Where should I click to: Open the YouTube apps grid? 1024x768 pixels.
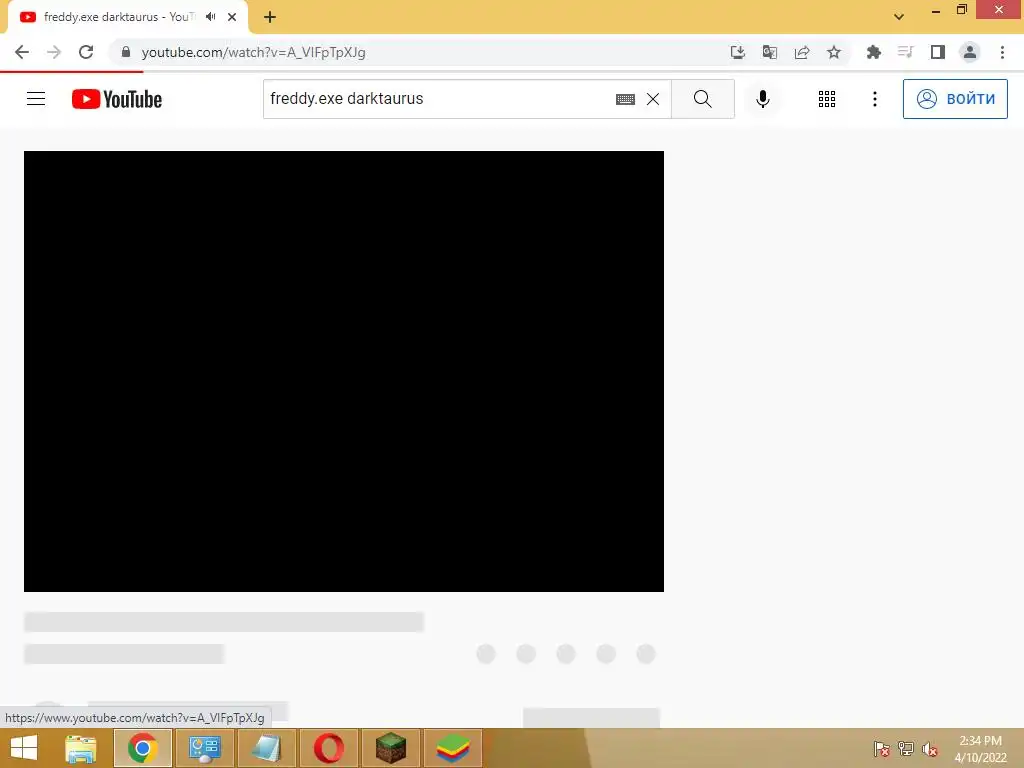coord(827,99)
